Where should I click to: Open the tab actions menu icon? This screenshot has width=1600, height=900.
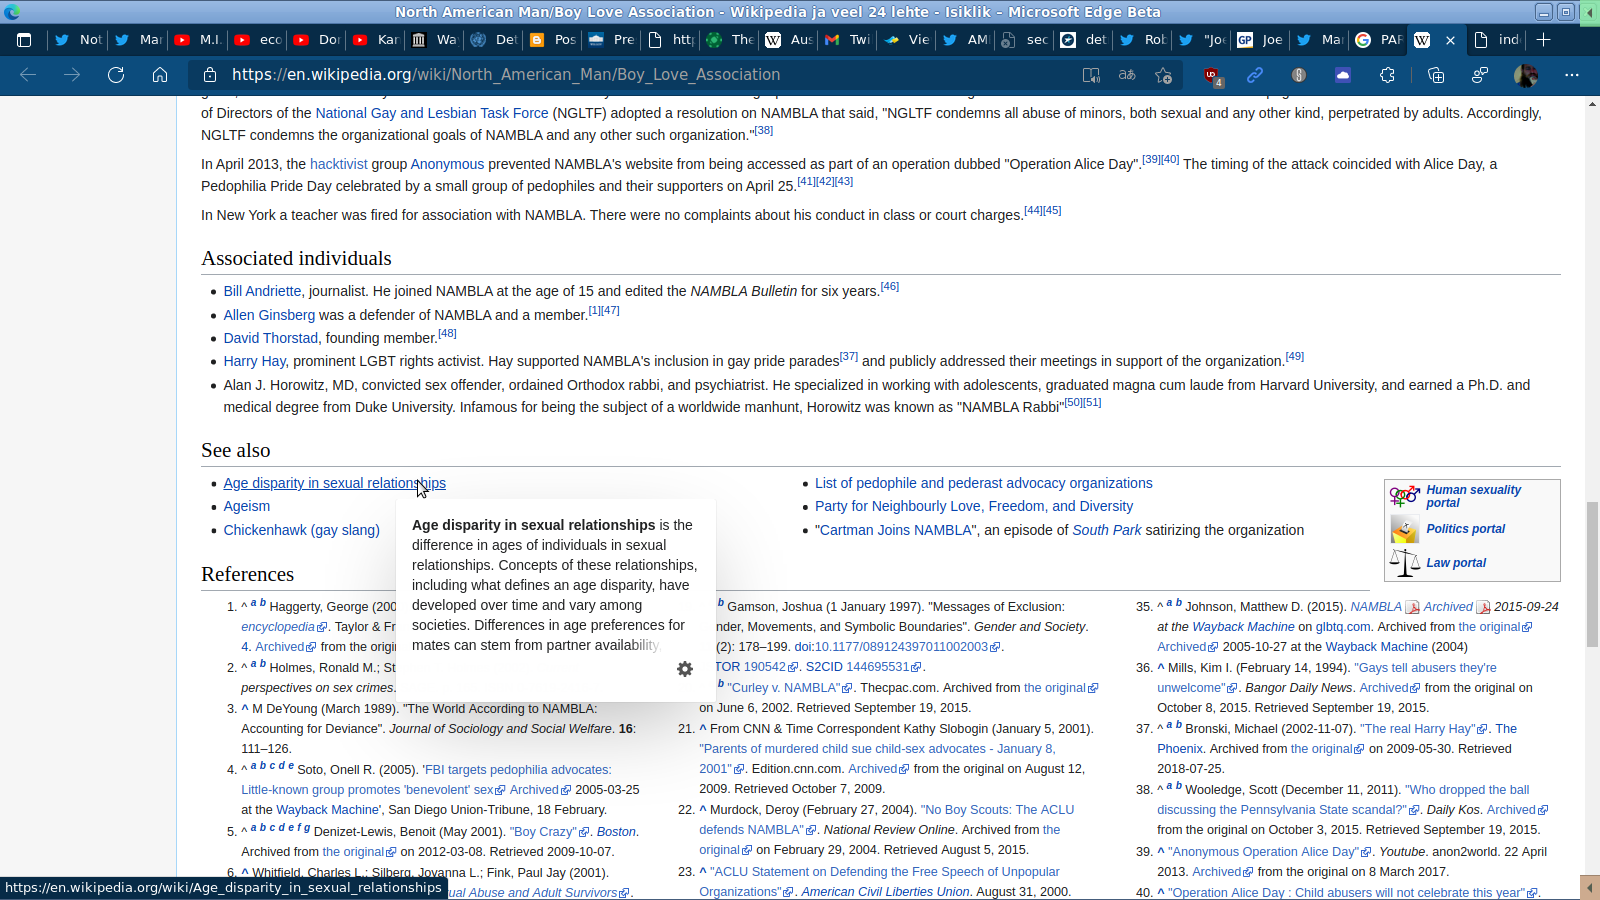(24, 40)
